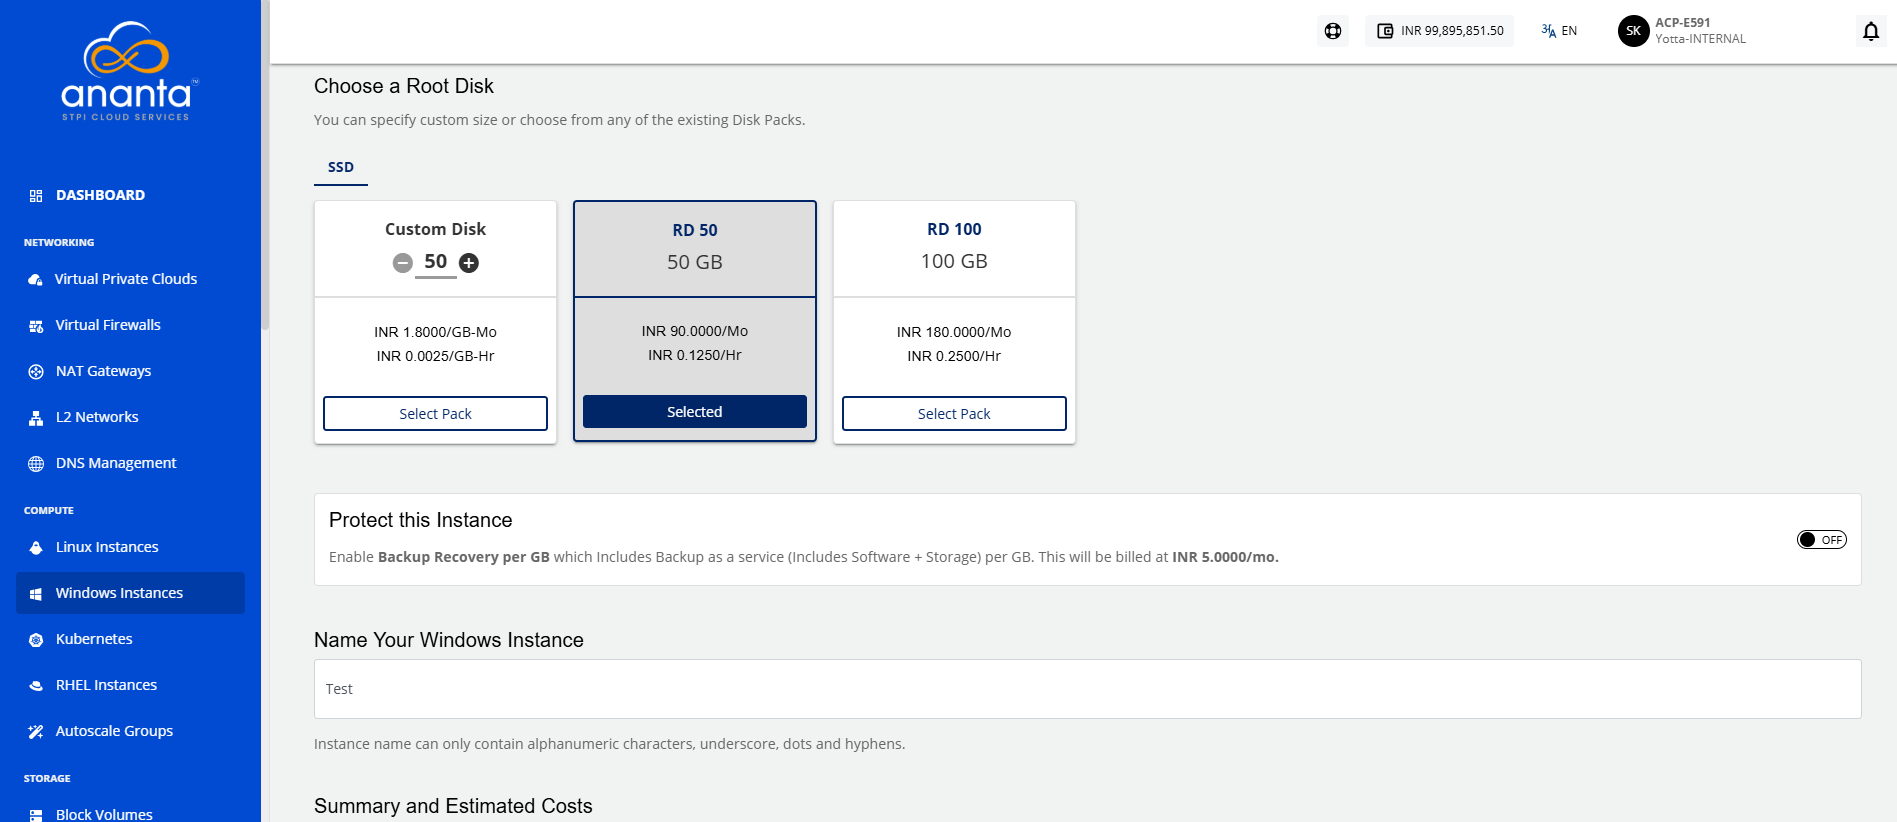This screenshot has height=822, width=1897.
Task: Increase custom disk size with plus
Action: 469,263
